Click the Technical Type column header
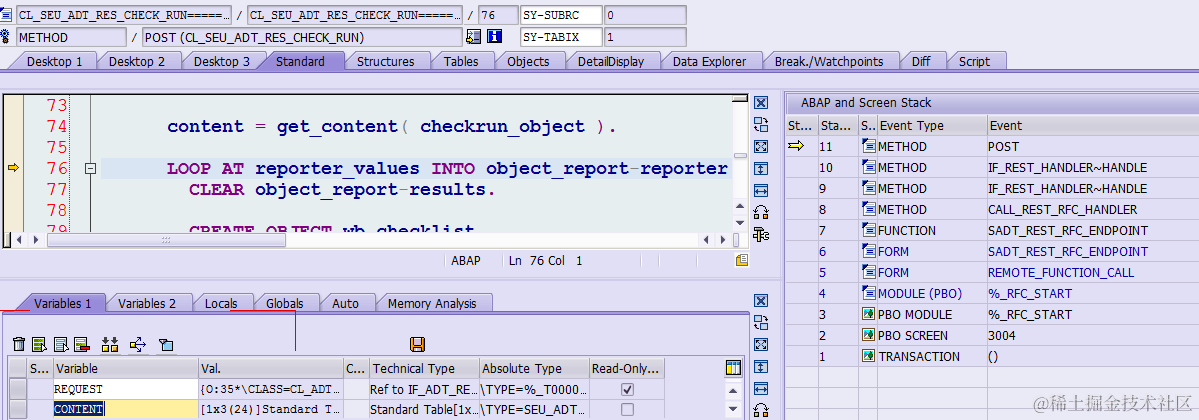1199x420 pixels. point(425,369)
